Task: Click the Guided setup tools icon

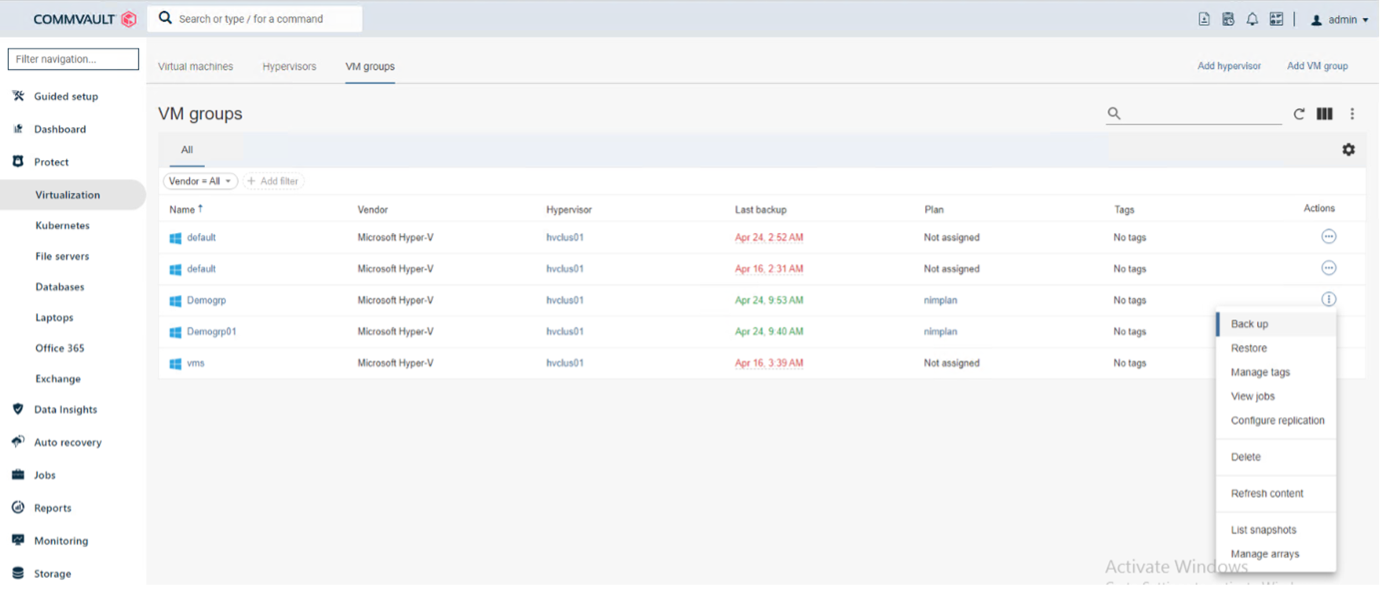Action: 18,96
